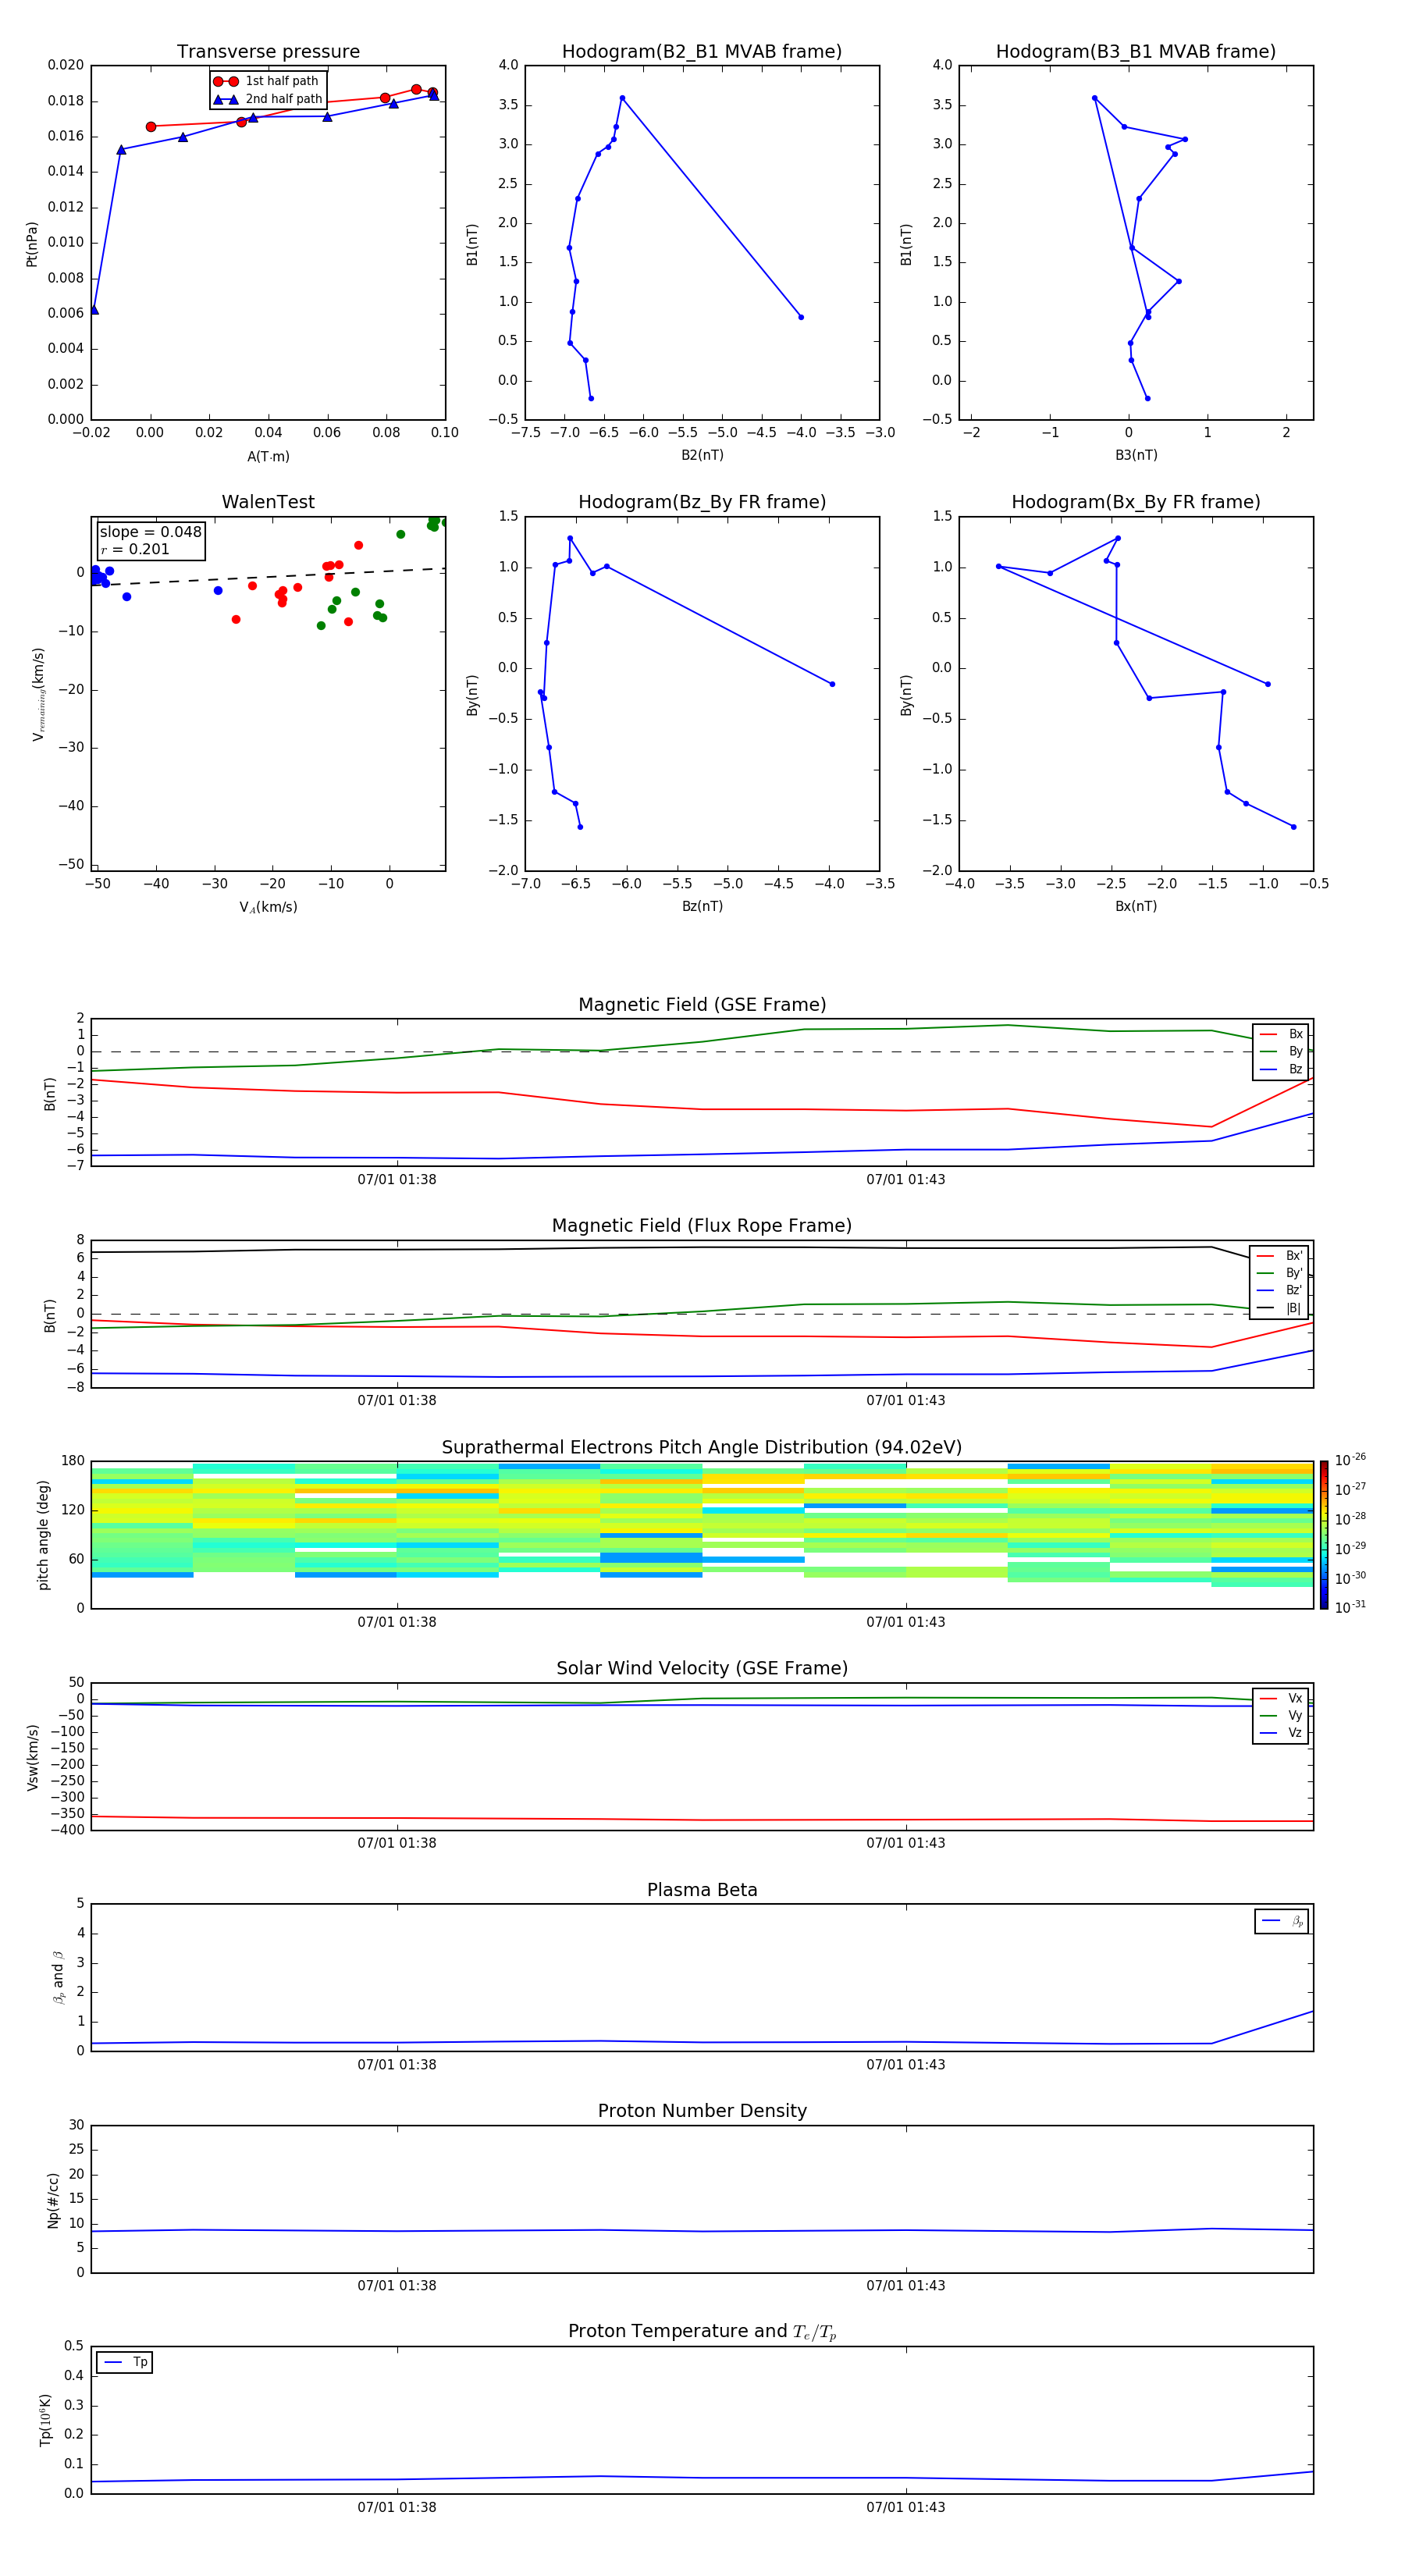Click 'Bx' in GSE magnetic field legend
Viewport: 1405px width, 2576px height.
tap(1282, 1034)
